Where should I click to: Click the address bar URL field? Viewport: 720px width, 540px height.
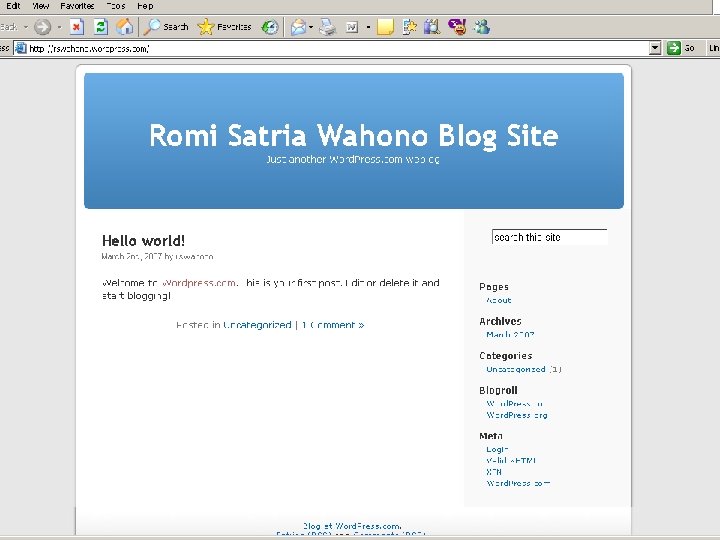click(x=338, y=48)
